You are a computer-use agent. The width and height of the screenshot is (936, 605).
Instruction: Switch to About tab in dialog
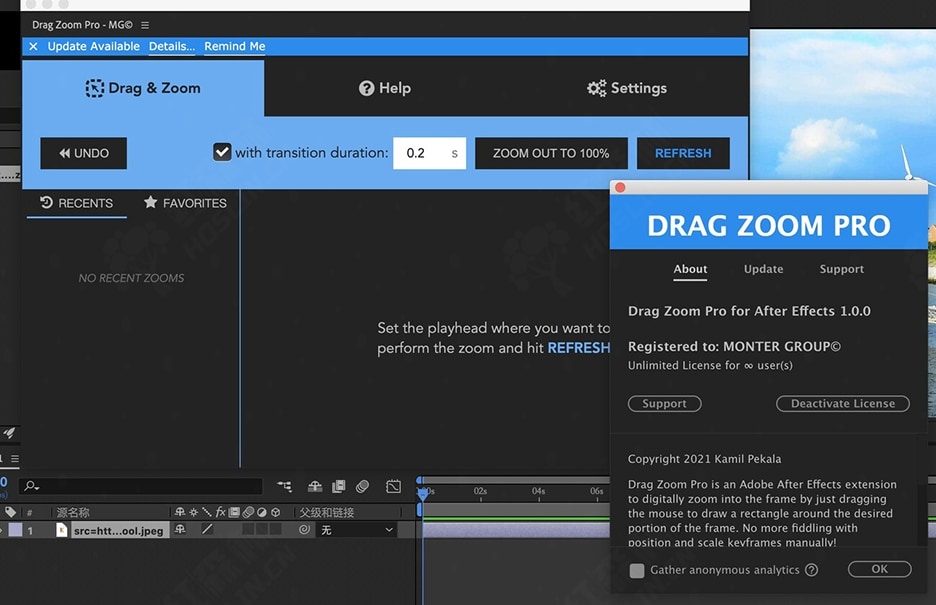pyautogui.click(x=690, y=269)
